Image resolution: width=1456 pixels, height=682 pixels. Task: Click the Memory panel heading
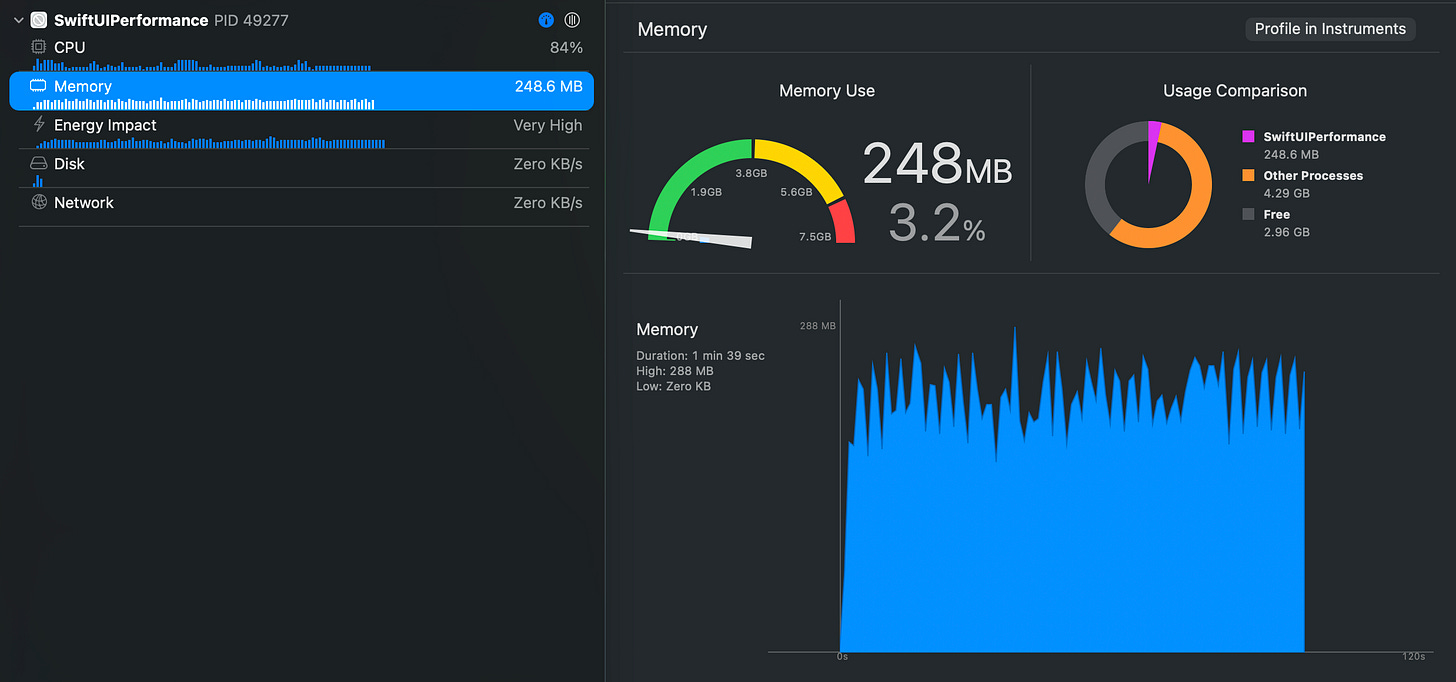[672, 30]
